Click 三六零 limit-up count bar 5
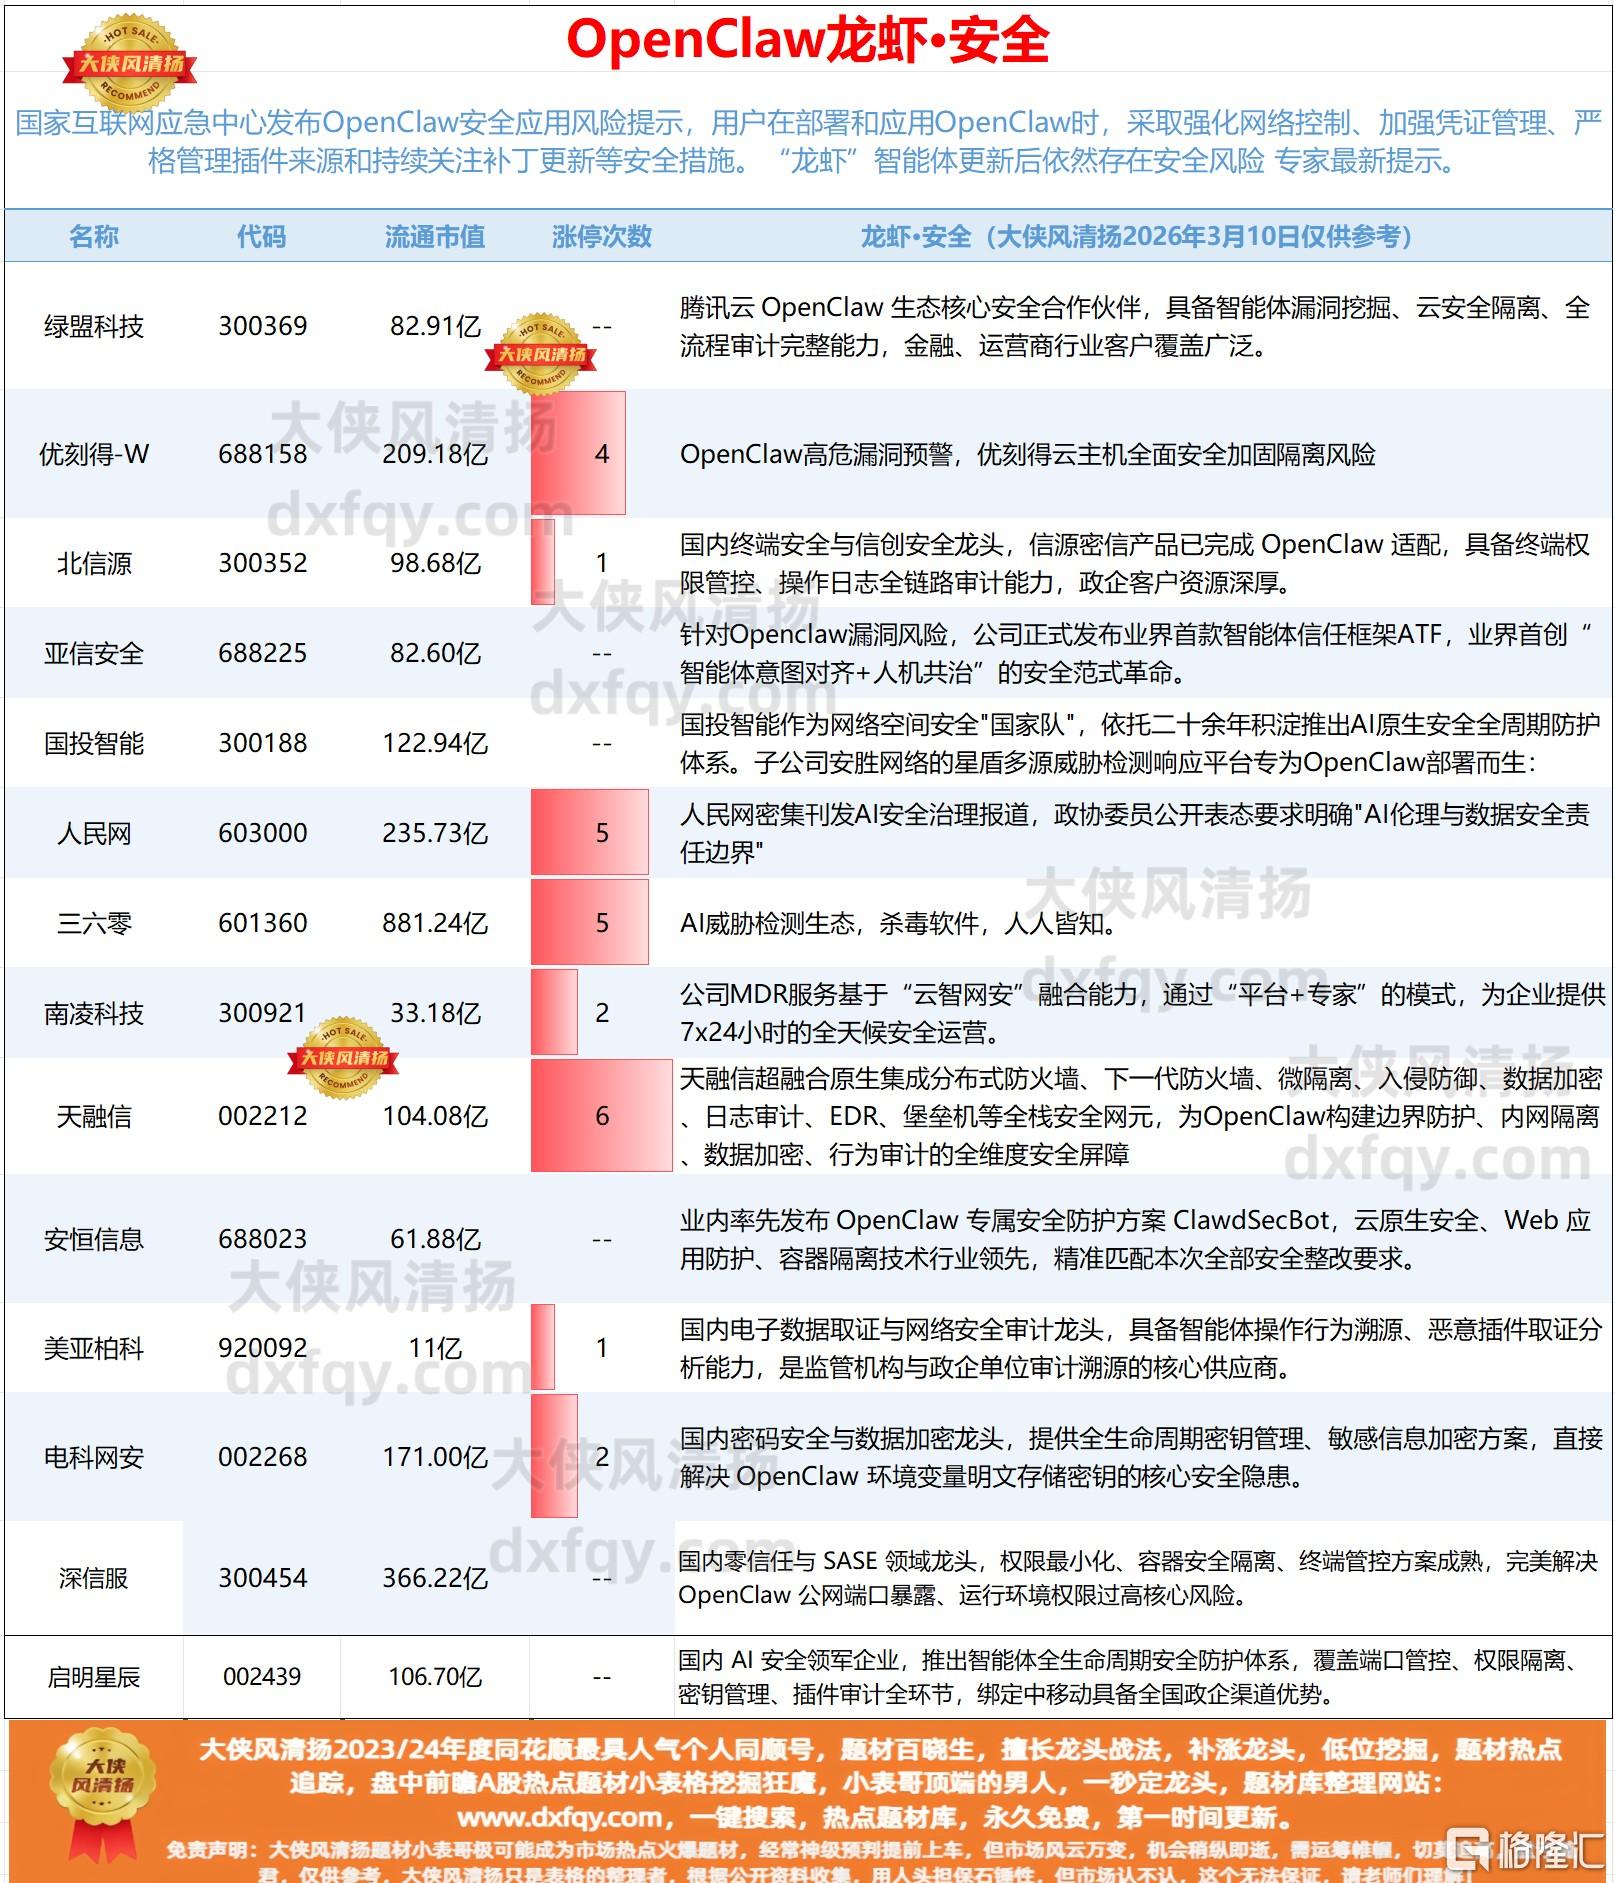Image resolution: width=1615 pixels, height=1883 pixels. [590, 922]
